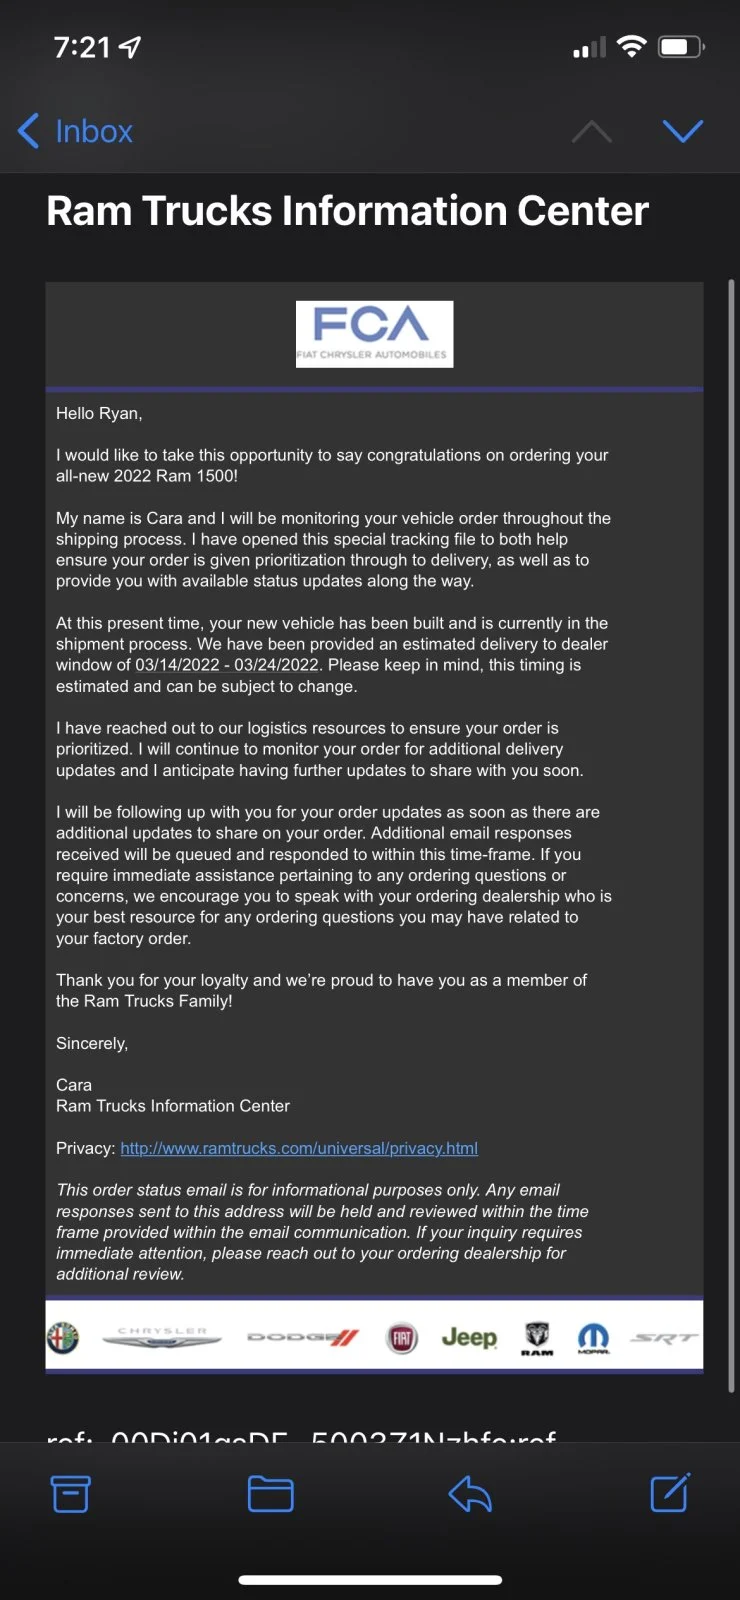Tap the Dodge brand logo
The width and height of the screenshot is (740, 1600).
pyautogui.click(x=302, y=1338)
